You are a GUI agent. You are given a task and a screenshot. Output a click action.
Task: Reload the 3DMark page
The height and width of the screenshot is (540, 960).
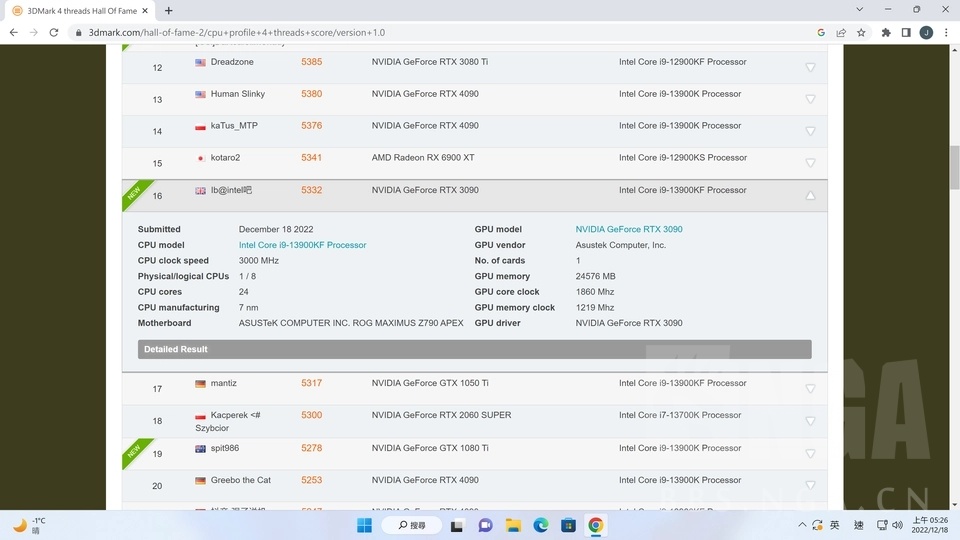click(x=56, y=32)
